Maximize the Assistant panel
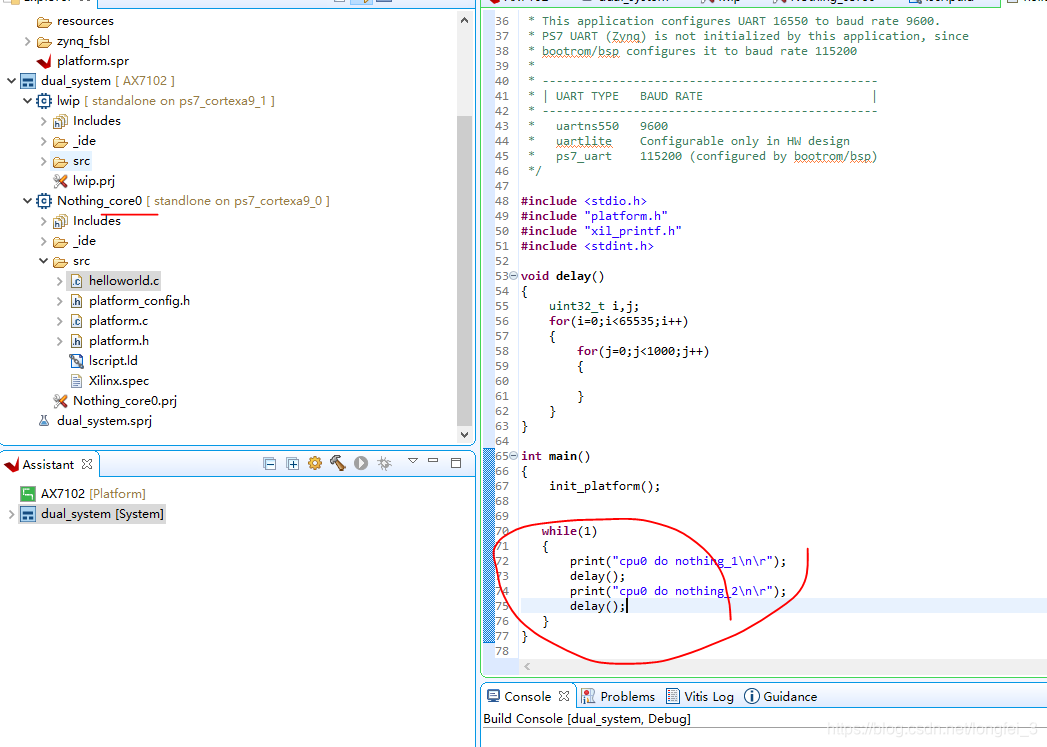This screenshot has width=1047, height=747. (x=456, y=463)
